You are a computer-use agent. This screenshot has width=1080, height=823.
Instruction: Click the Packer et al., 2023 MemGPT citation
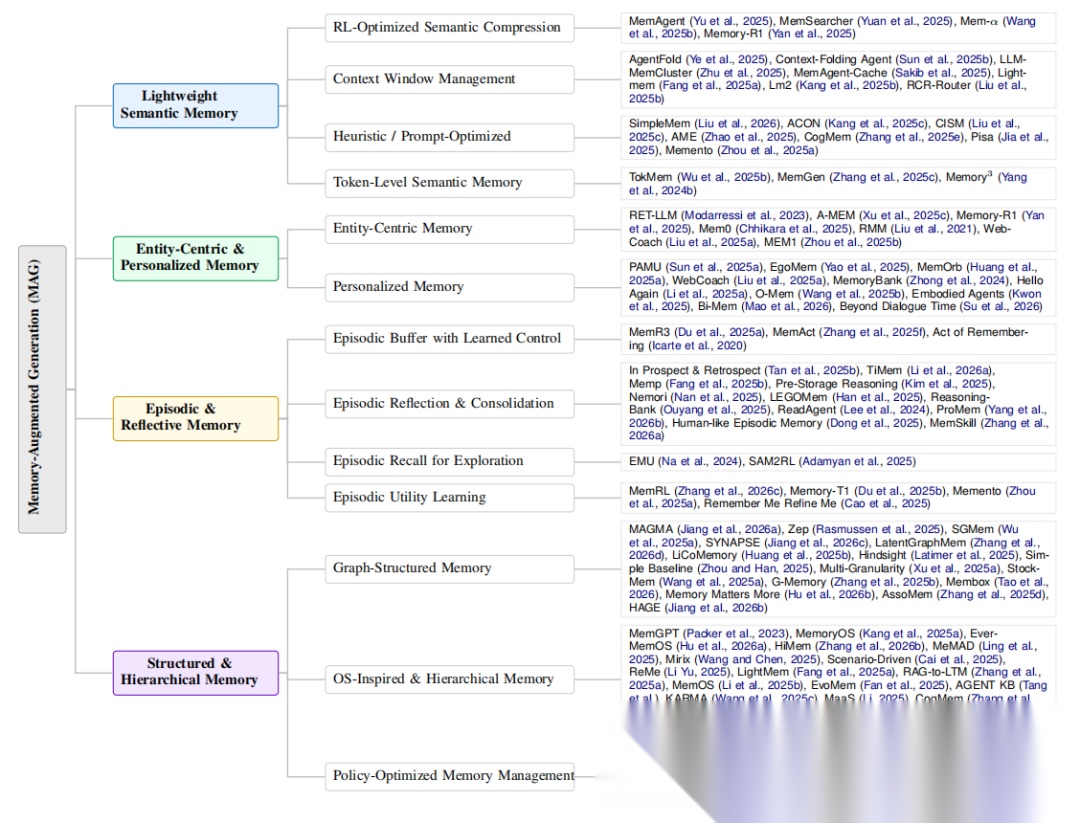(x=736, y=634)
